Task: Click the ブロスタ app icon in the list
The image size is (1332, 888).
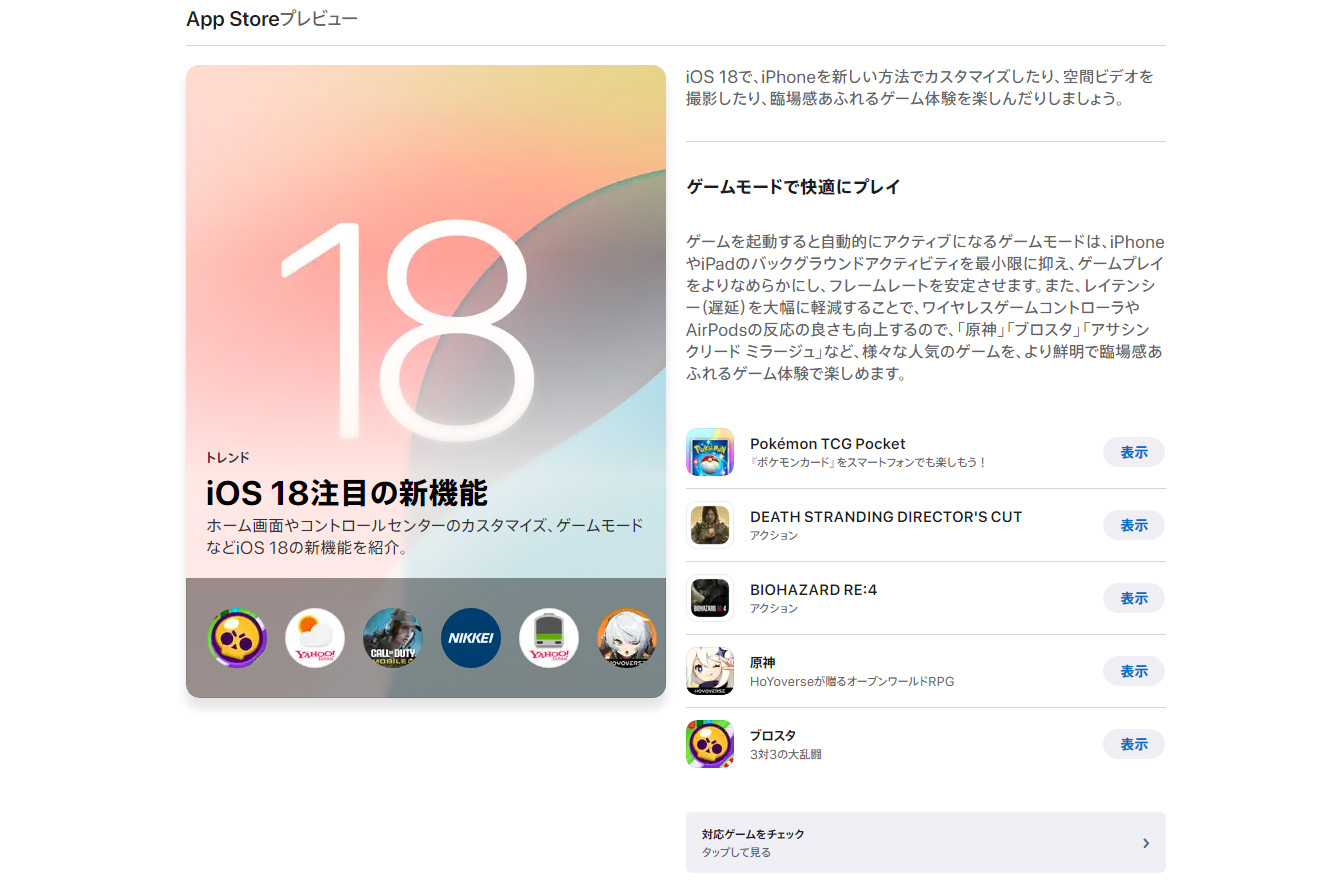Action: (710, 744)
